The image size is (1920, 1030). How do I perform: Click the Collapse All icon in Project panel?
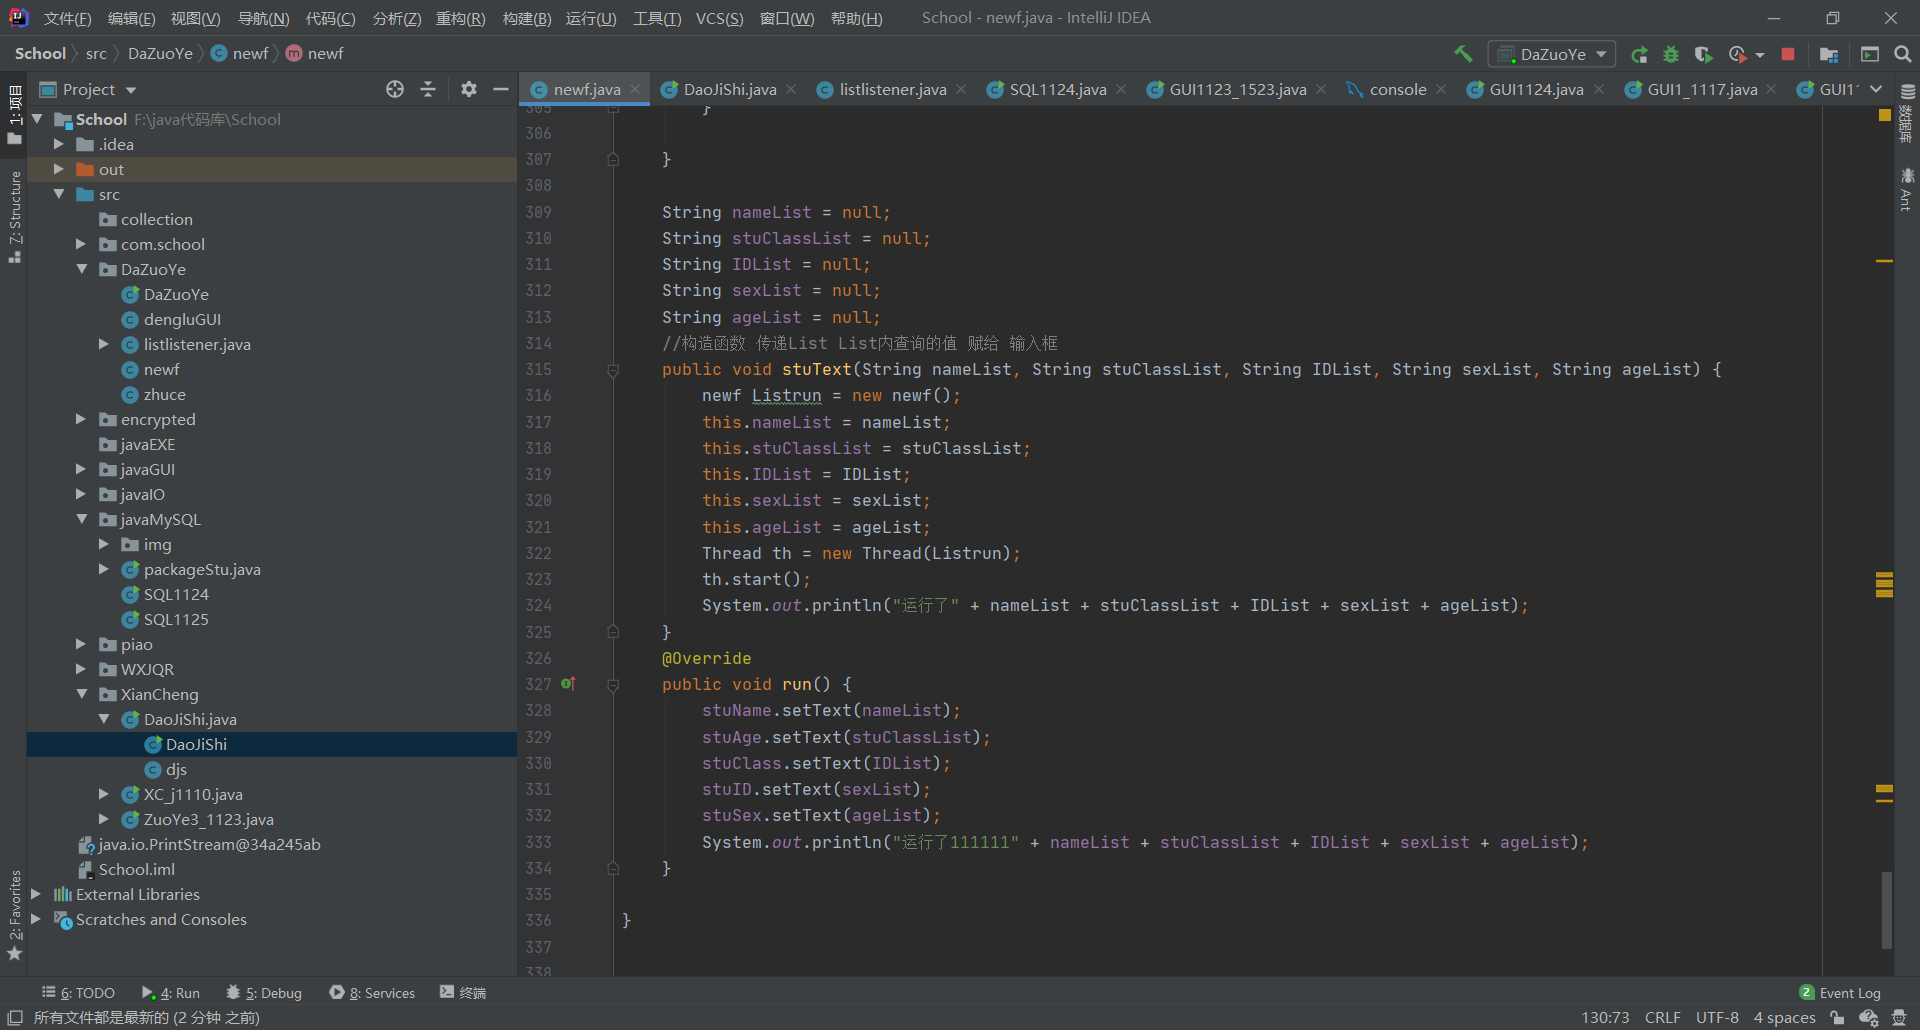(428, 89)
